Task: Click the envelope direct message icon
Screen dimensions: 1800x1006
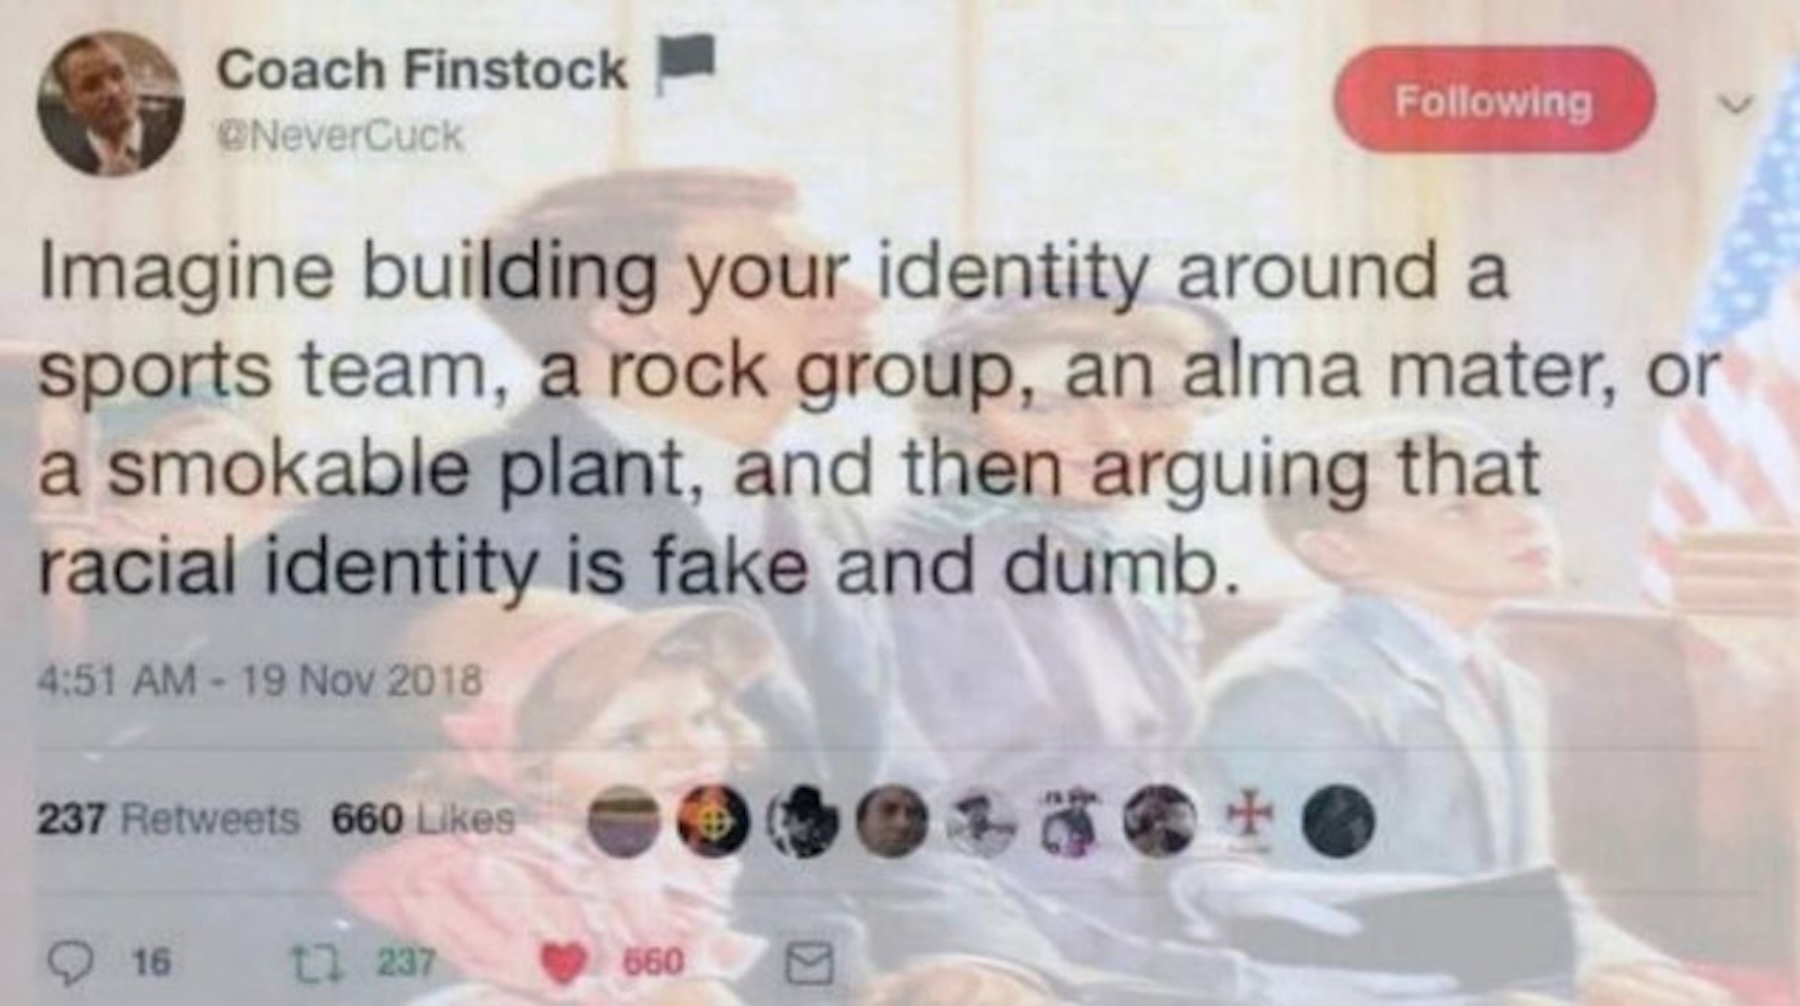Action: pos(808,964)
